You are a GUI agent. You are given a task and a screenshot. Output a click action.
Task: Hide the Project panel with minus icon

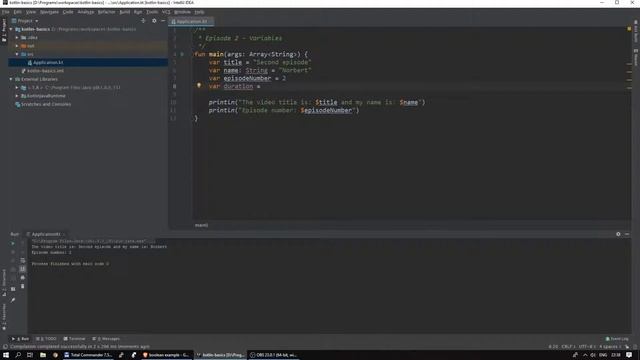tap(163, 21)
